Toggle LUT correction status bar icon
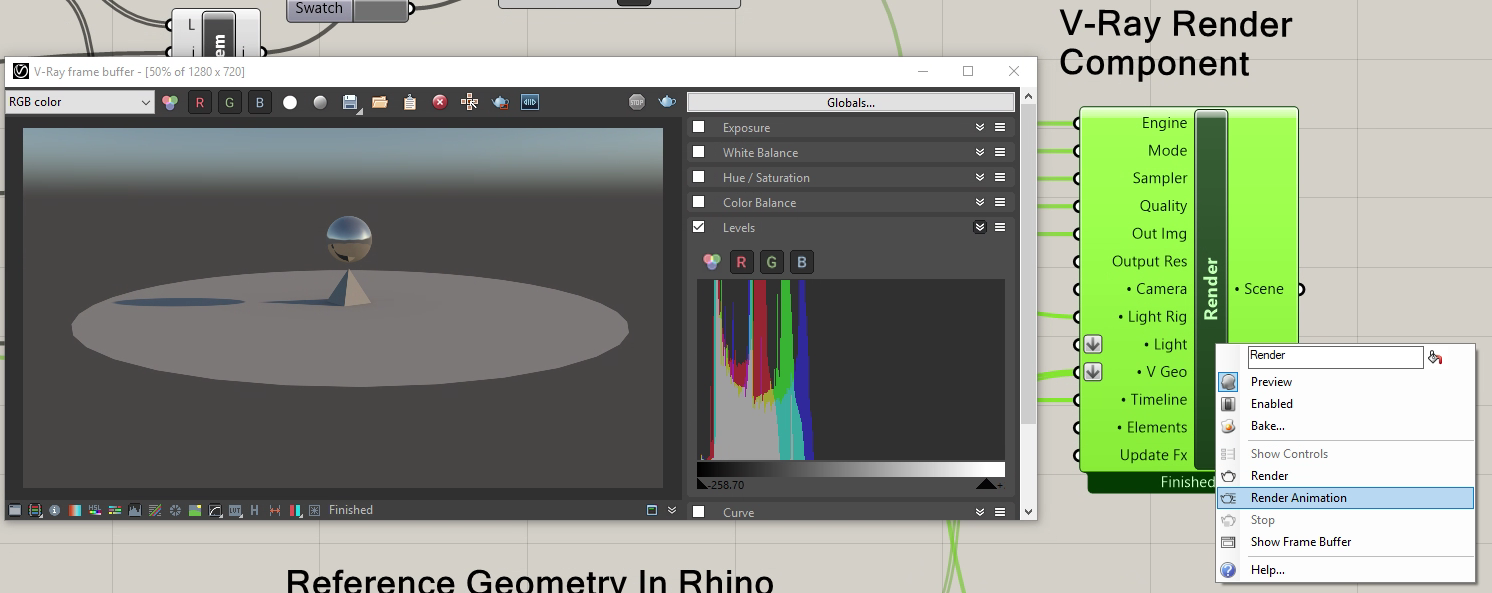Image resolution: width=1492 pixels, height=593 pixels. click(x=235, y=510)
